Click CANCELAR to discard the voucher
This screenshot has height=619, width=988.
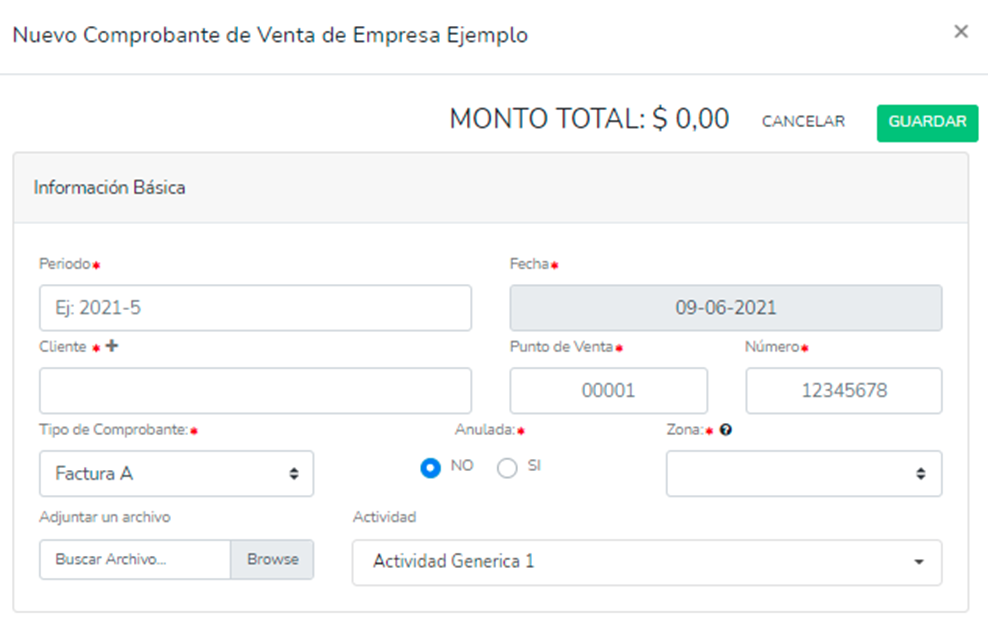click(x=803, y=122)
